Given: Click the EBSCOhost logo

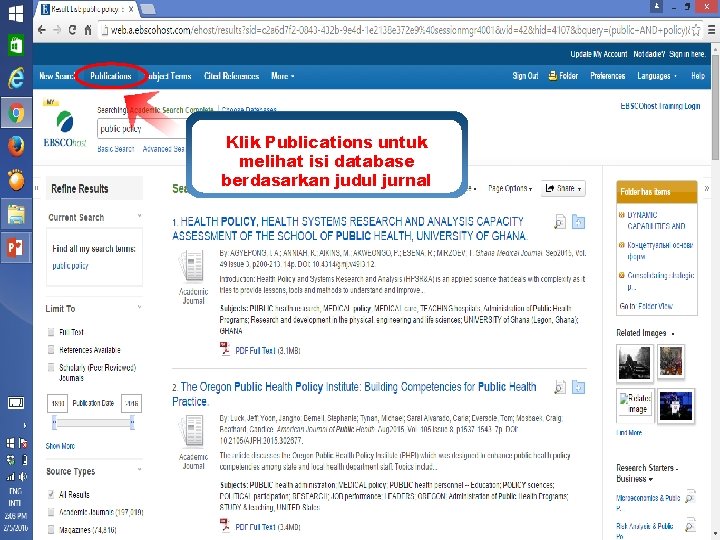Looking at the screenshot, I should pyautogui.click(x=65, y=129).
